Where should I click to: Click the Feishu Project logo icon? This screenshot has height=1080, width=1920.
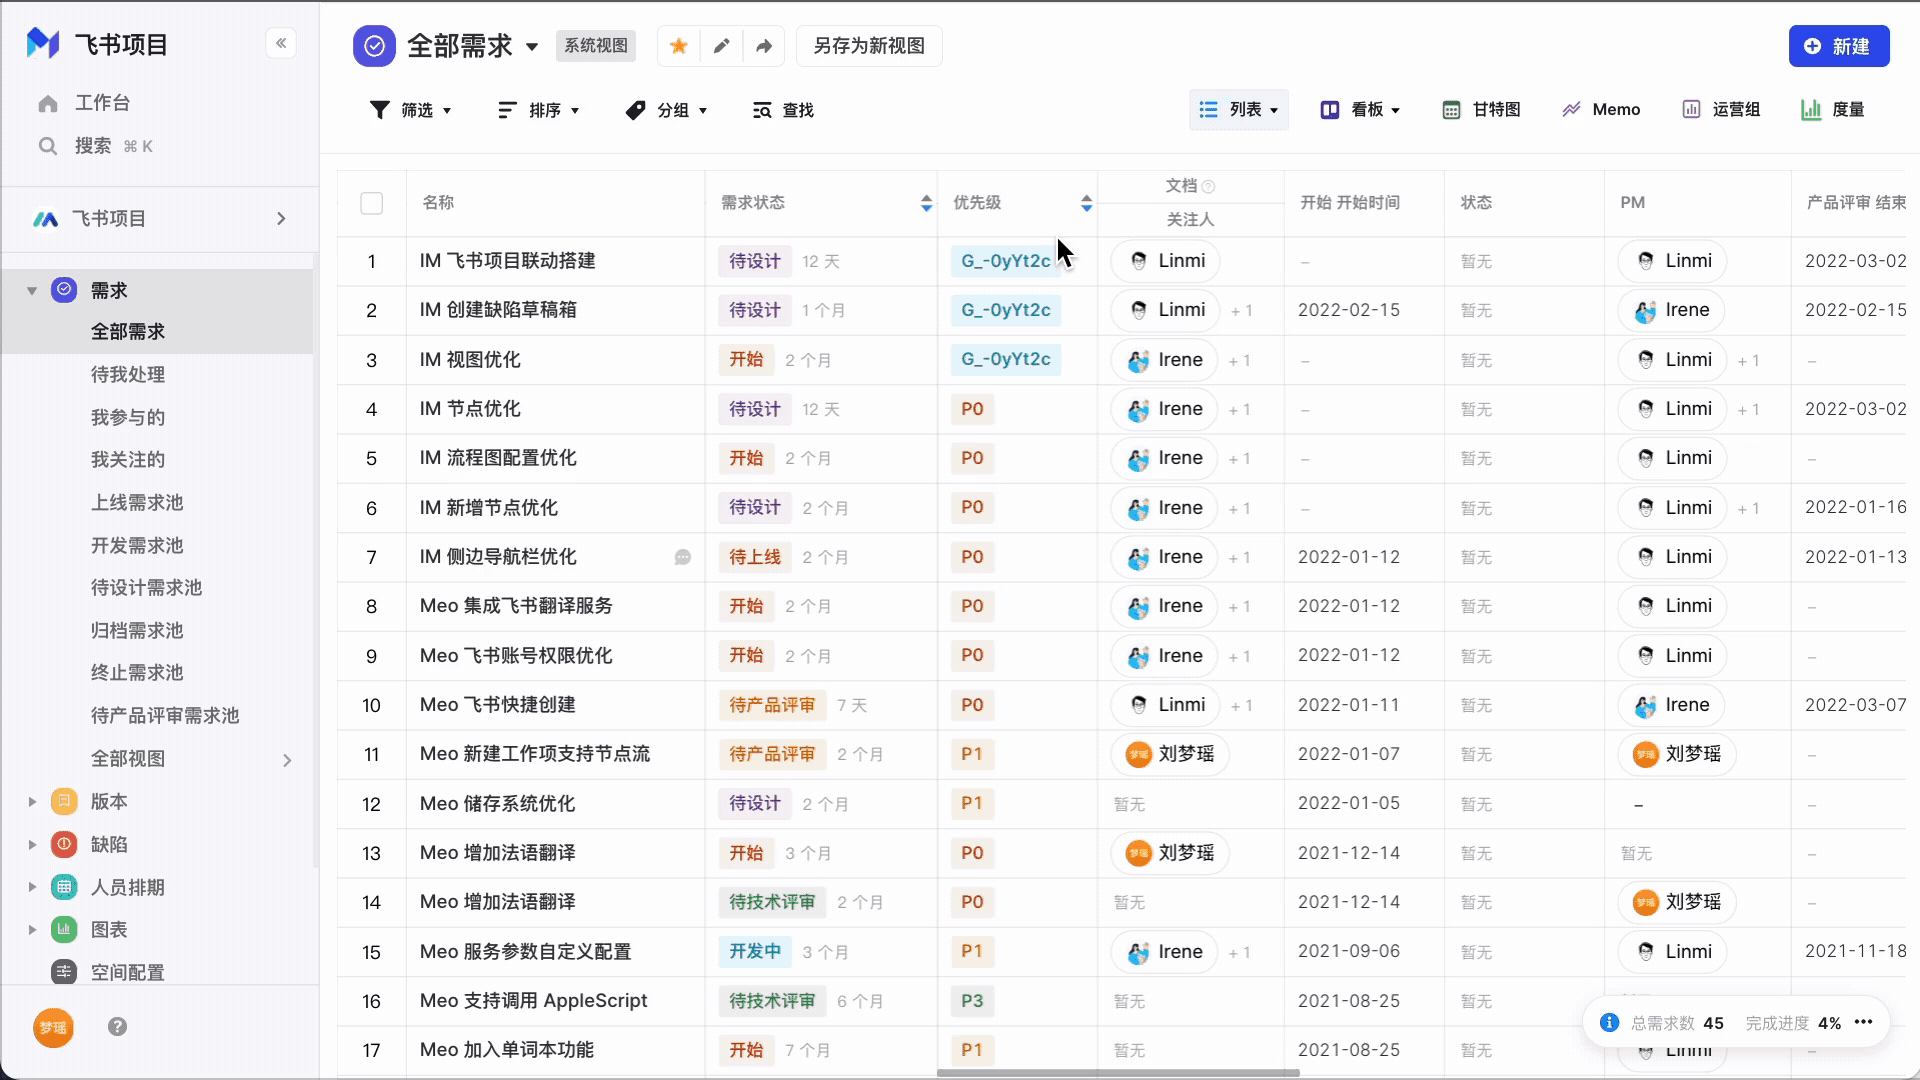pos(43,43)
